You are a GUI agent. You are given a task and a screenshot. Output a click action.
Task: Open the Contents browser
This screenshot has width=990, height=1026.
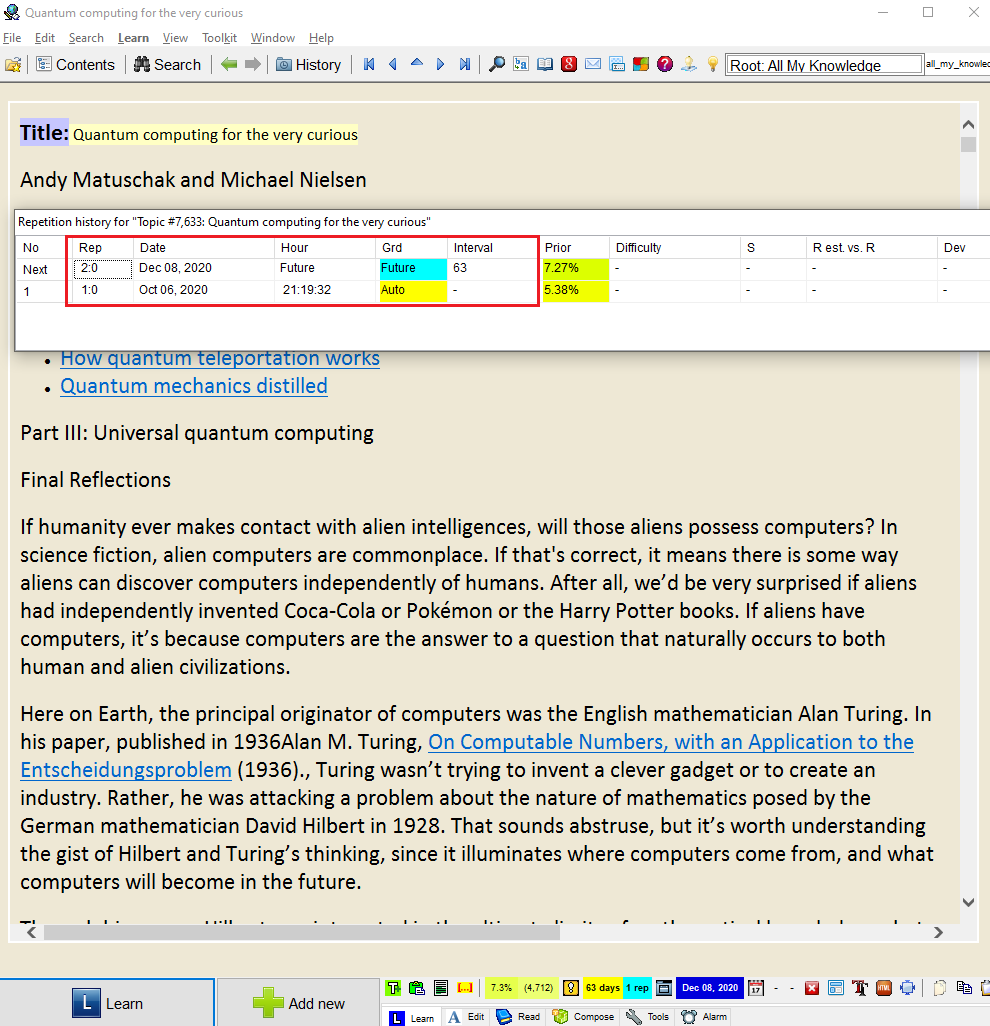(x=76, y=65)
